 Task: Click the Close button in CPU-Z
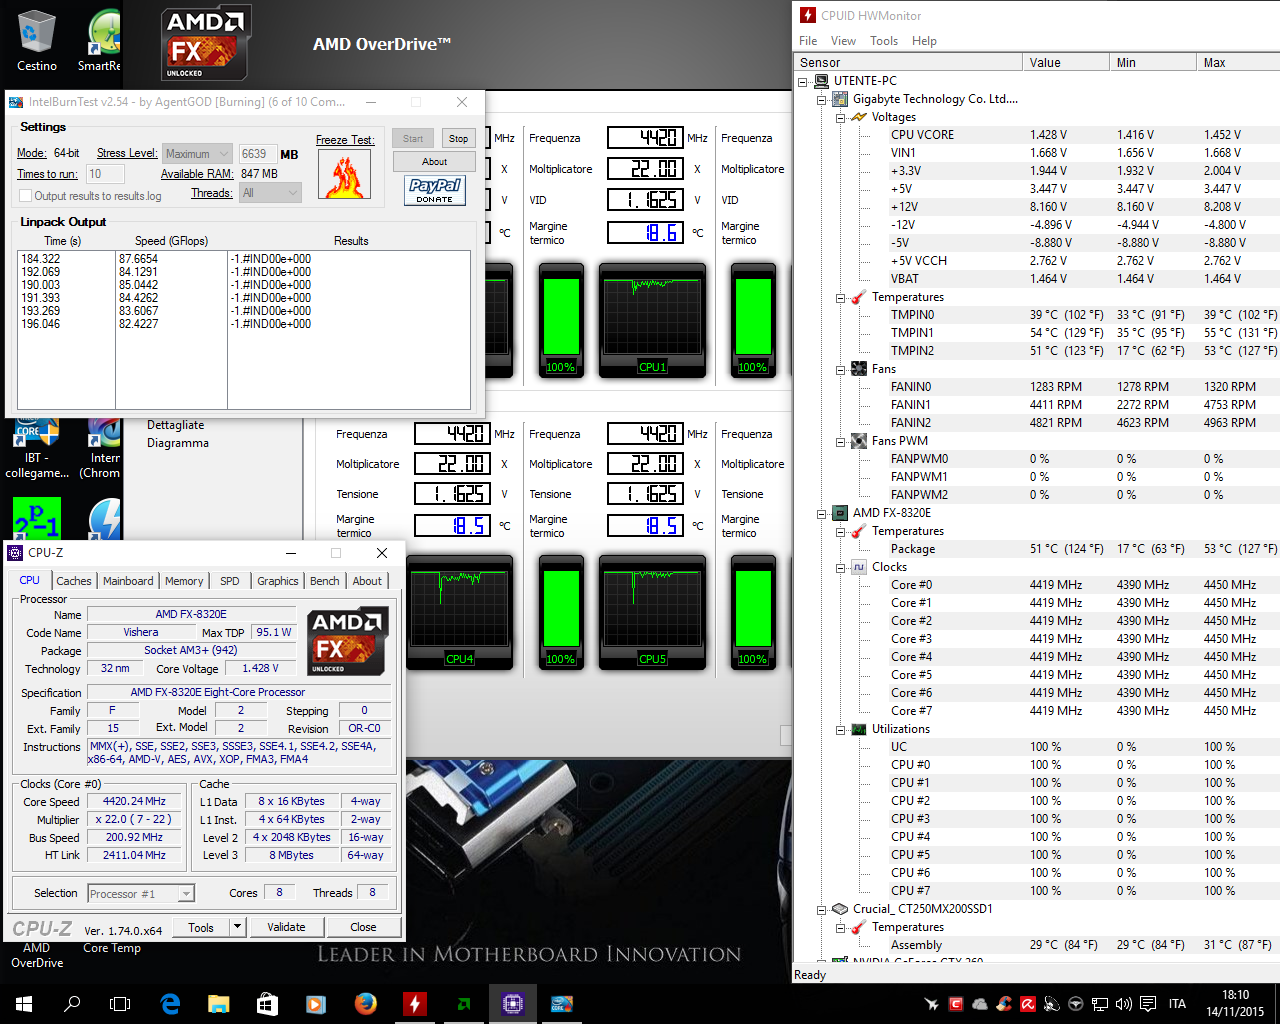tap(363, 927)
